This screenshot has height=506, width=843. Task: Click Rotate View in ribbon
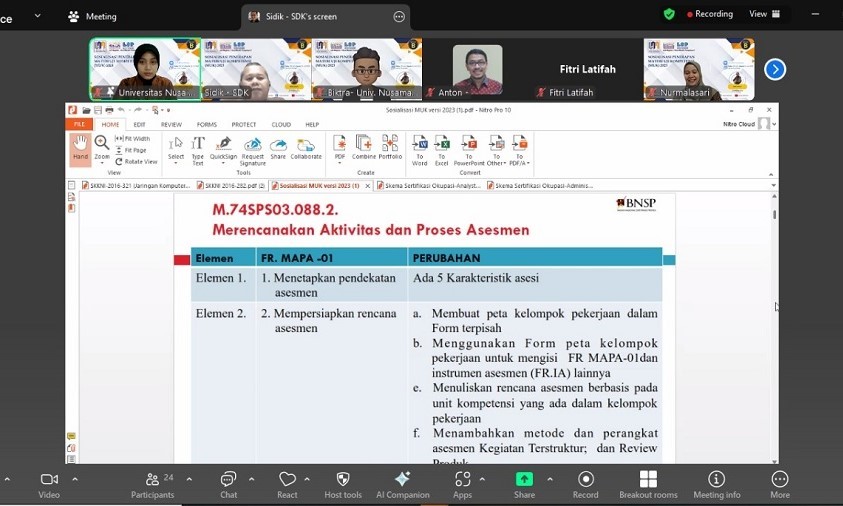click(x=136, y=161)
